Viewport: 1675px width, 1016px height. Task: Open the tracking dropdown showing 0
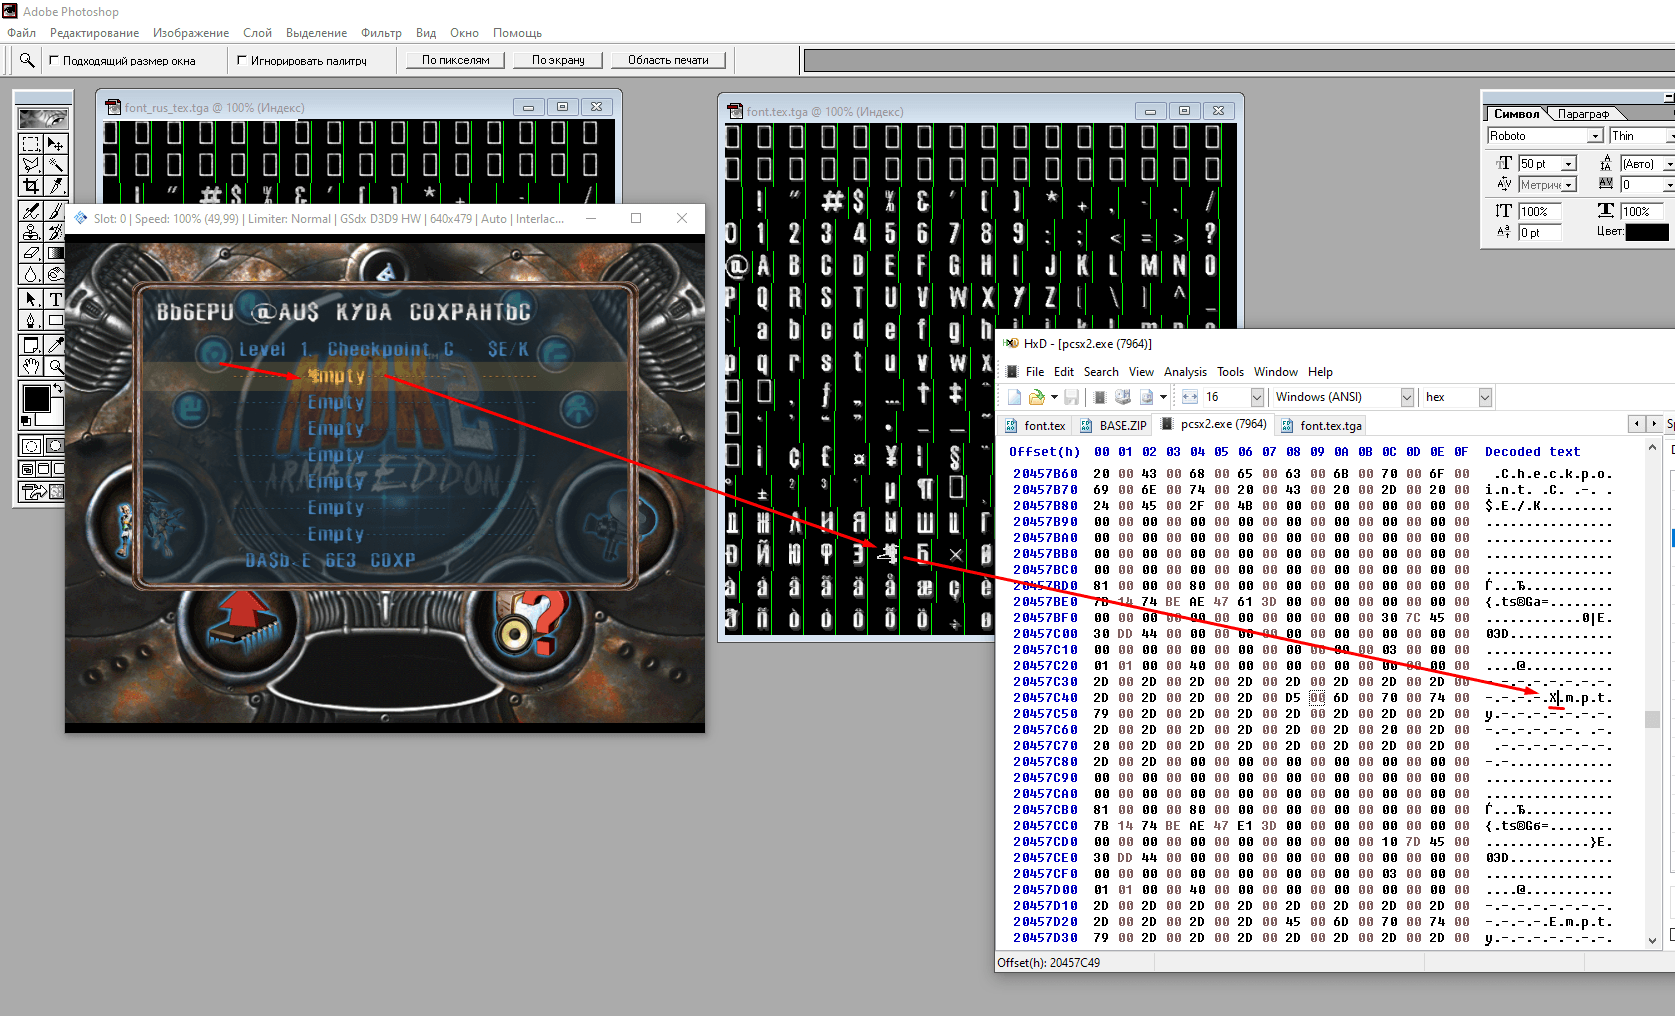1669,185
